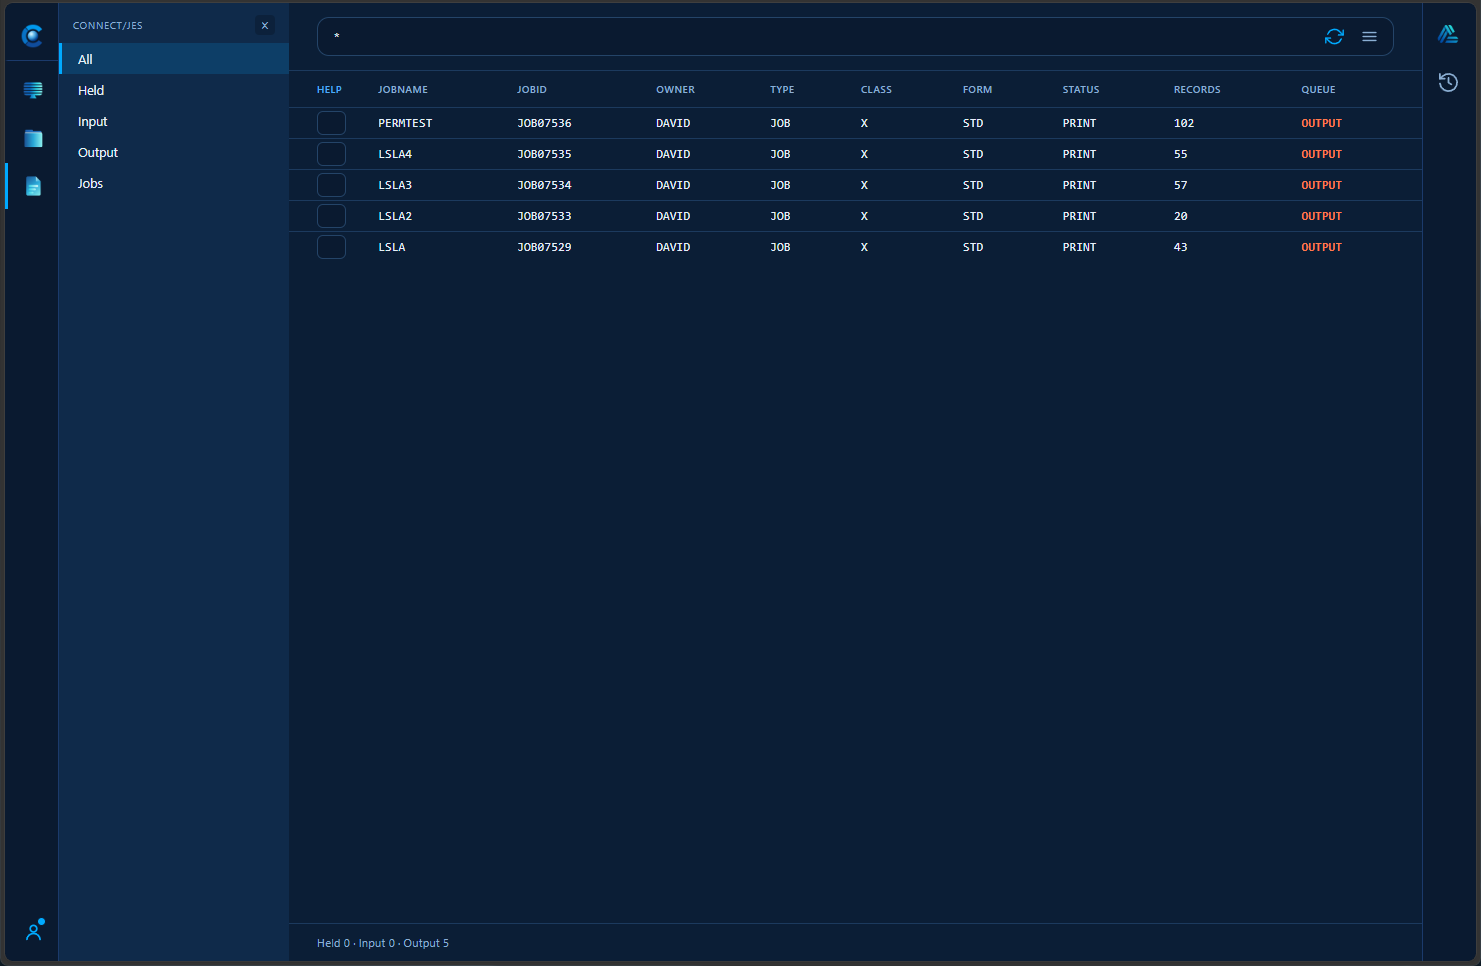
Task: Open the hamburger menu icon
Action: click(x=1370, y=37)
